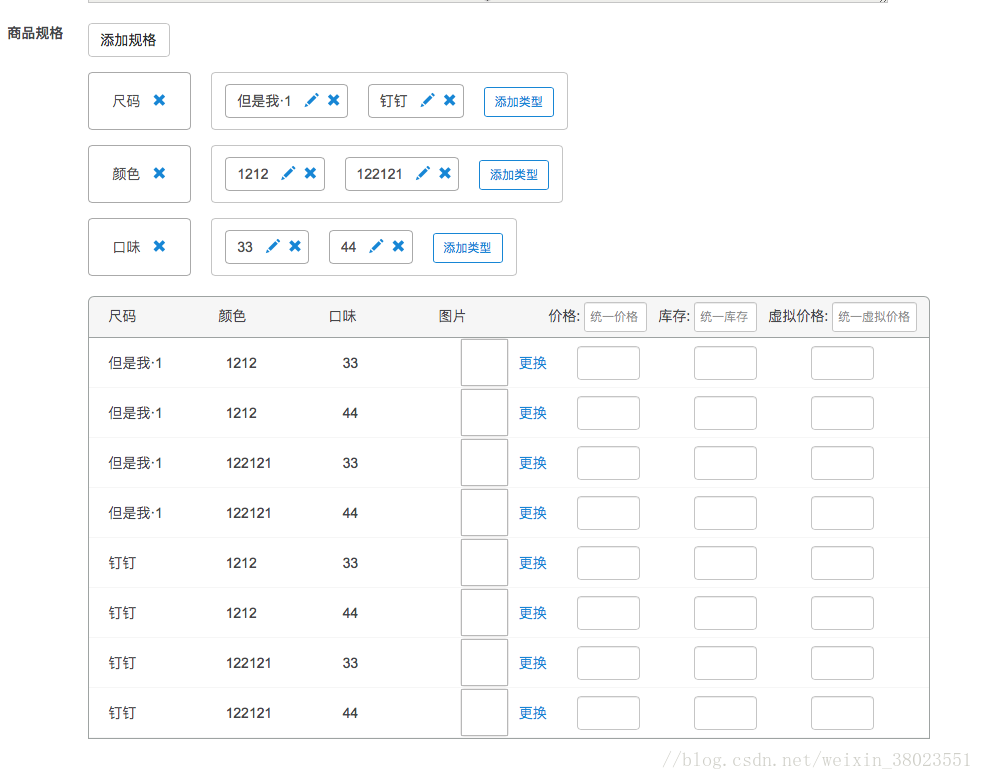Focus the 统一虚拟价格 input field
The image size is (983, 780).
[875, 317]
